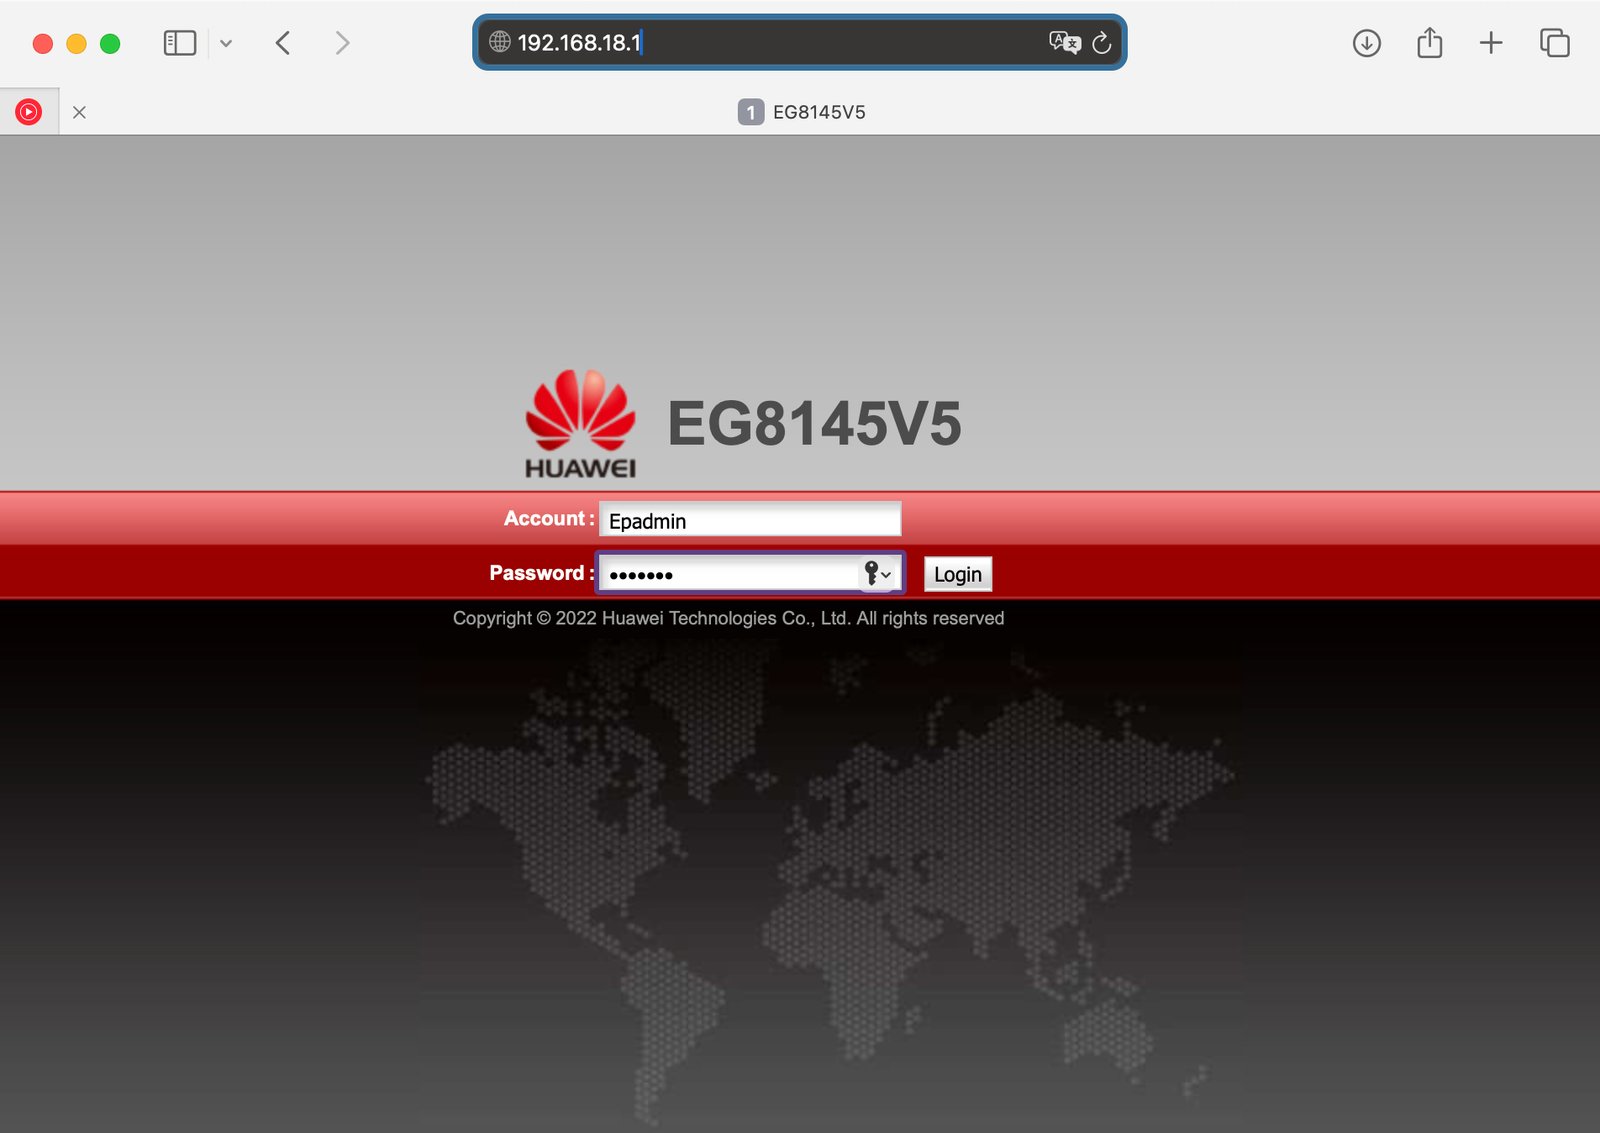Click the 'Password :' label
Viewport: 1600px width, 1133px height.
pyautogui.click(x=542, y=573)
